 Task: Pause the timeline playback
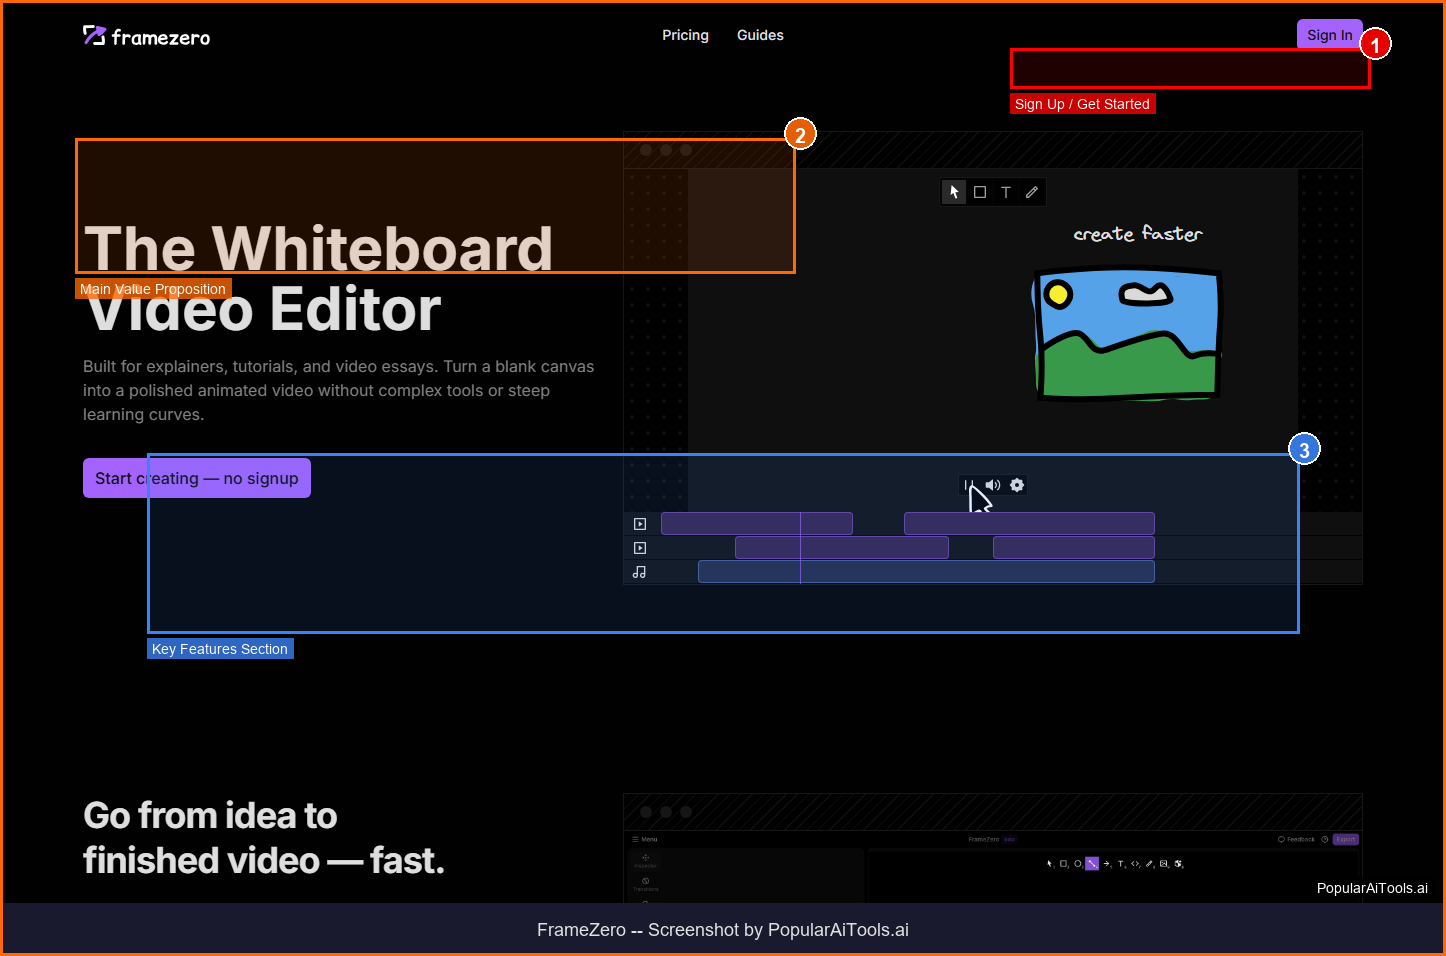pos(967,485)
